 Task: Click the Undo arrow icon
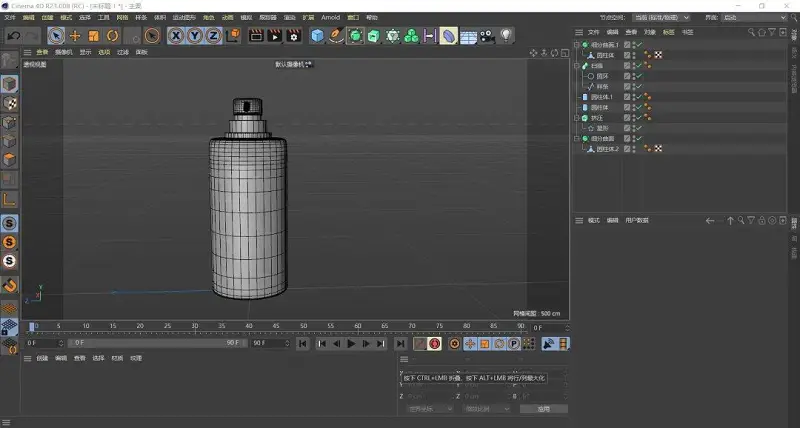14,36
